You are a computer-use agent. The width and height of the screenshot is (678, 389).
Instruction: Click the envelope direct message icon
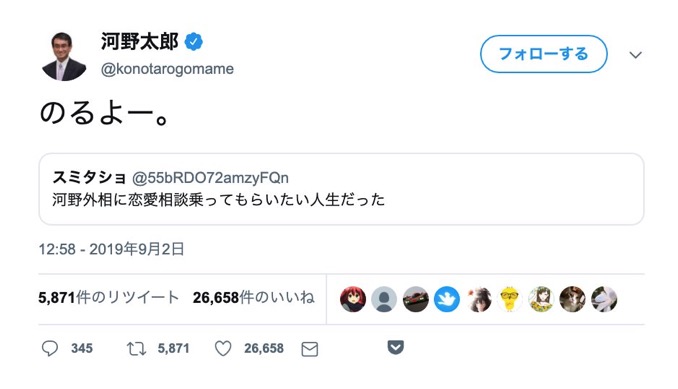(x=310, y=349)
